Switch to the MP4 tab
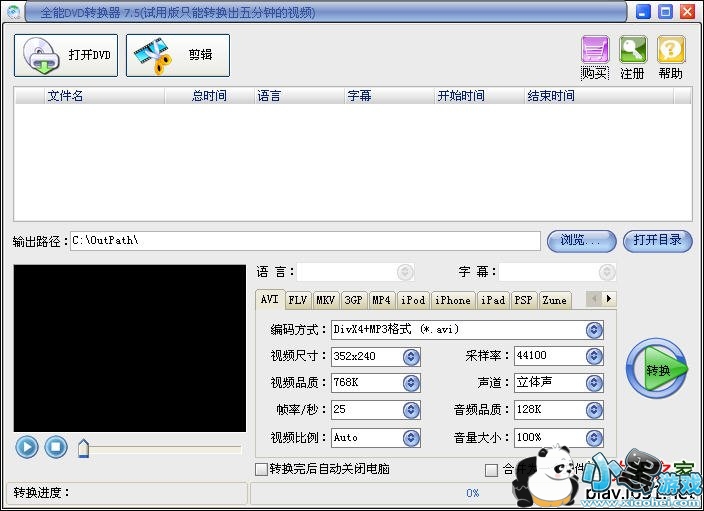704x511 pixels. coord(381,300)
